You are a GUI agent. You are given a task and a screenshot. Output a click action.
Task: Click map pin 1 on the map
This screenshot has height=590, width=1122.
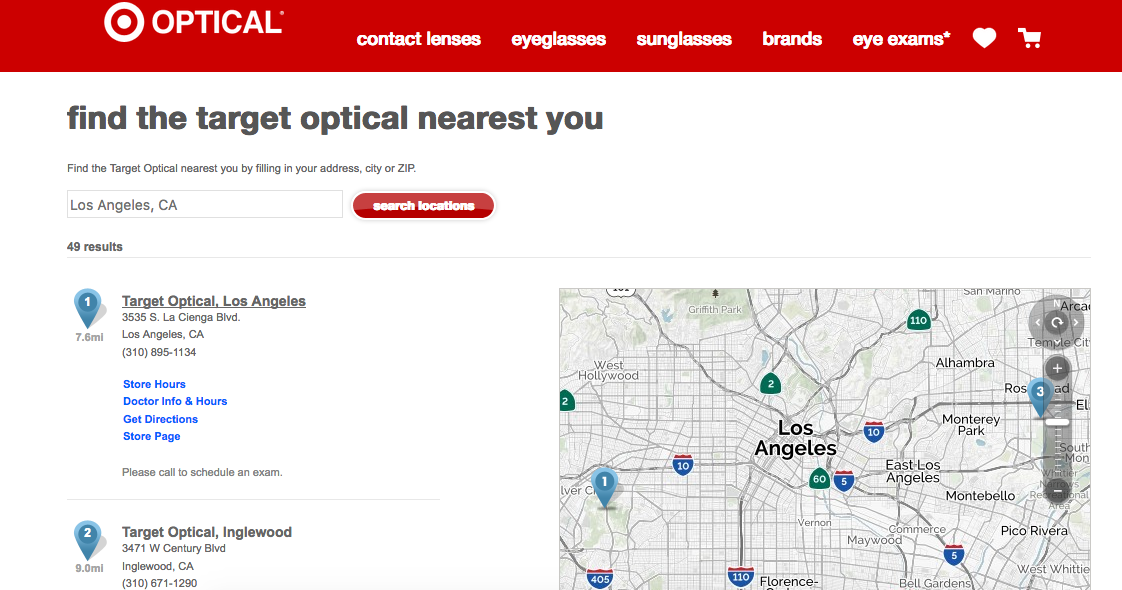pos(605,487)
